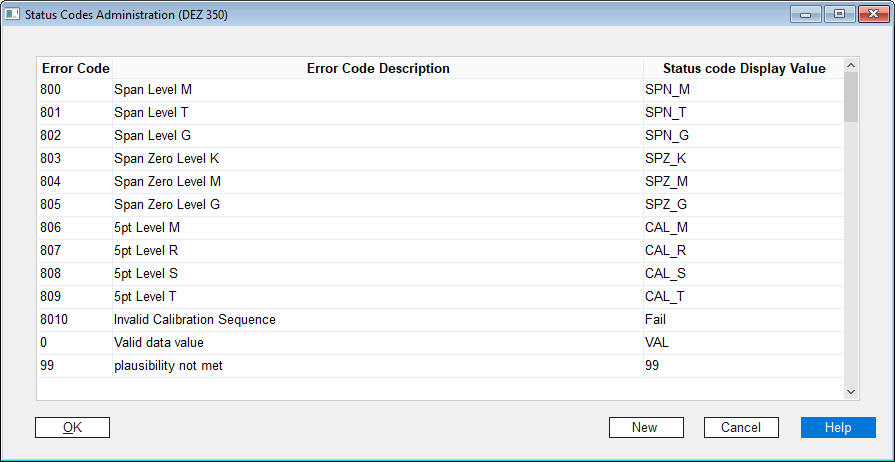Open Help for status codes

[838, 427]
